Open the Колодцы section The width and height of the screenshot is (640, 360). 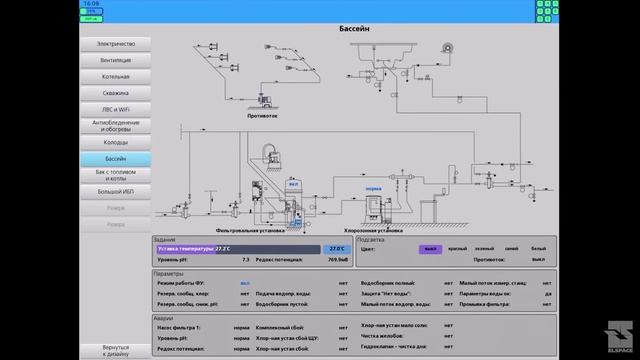click(x=116, y=142)
